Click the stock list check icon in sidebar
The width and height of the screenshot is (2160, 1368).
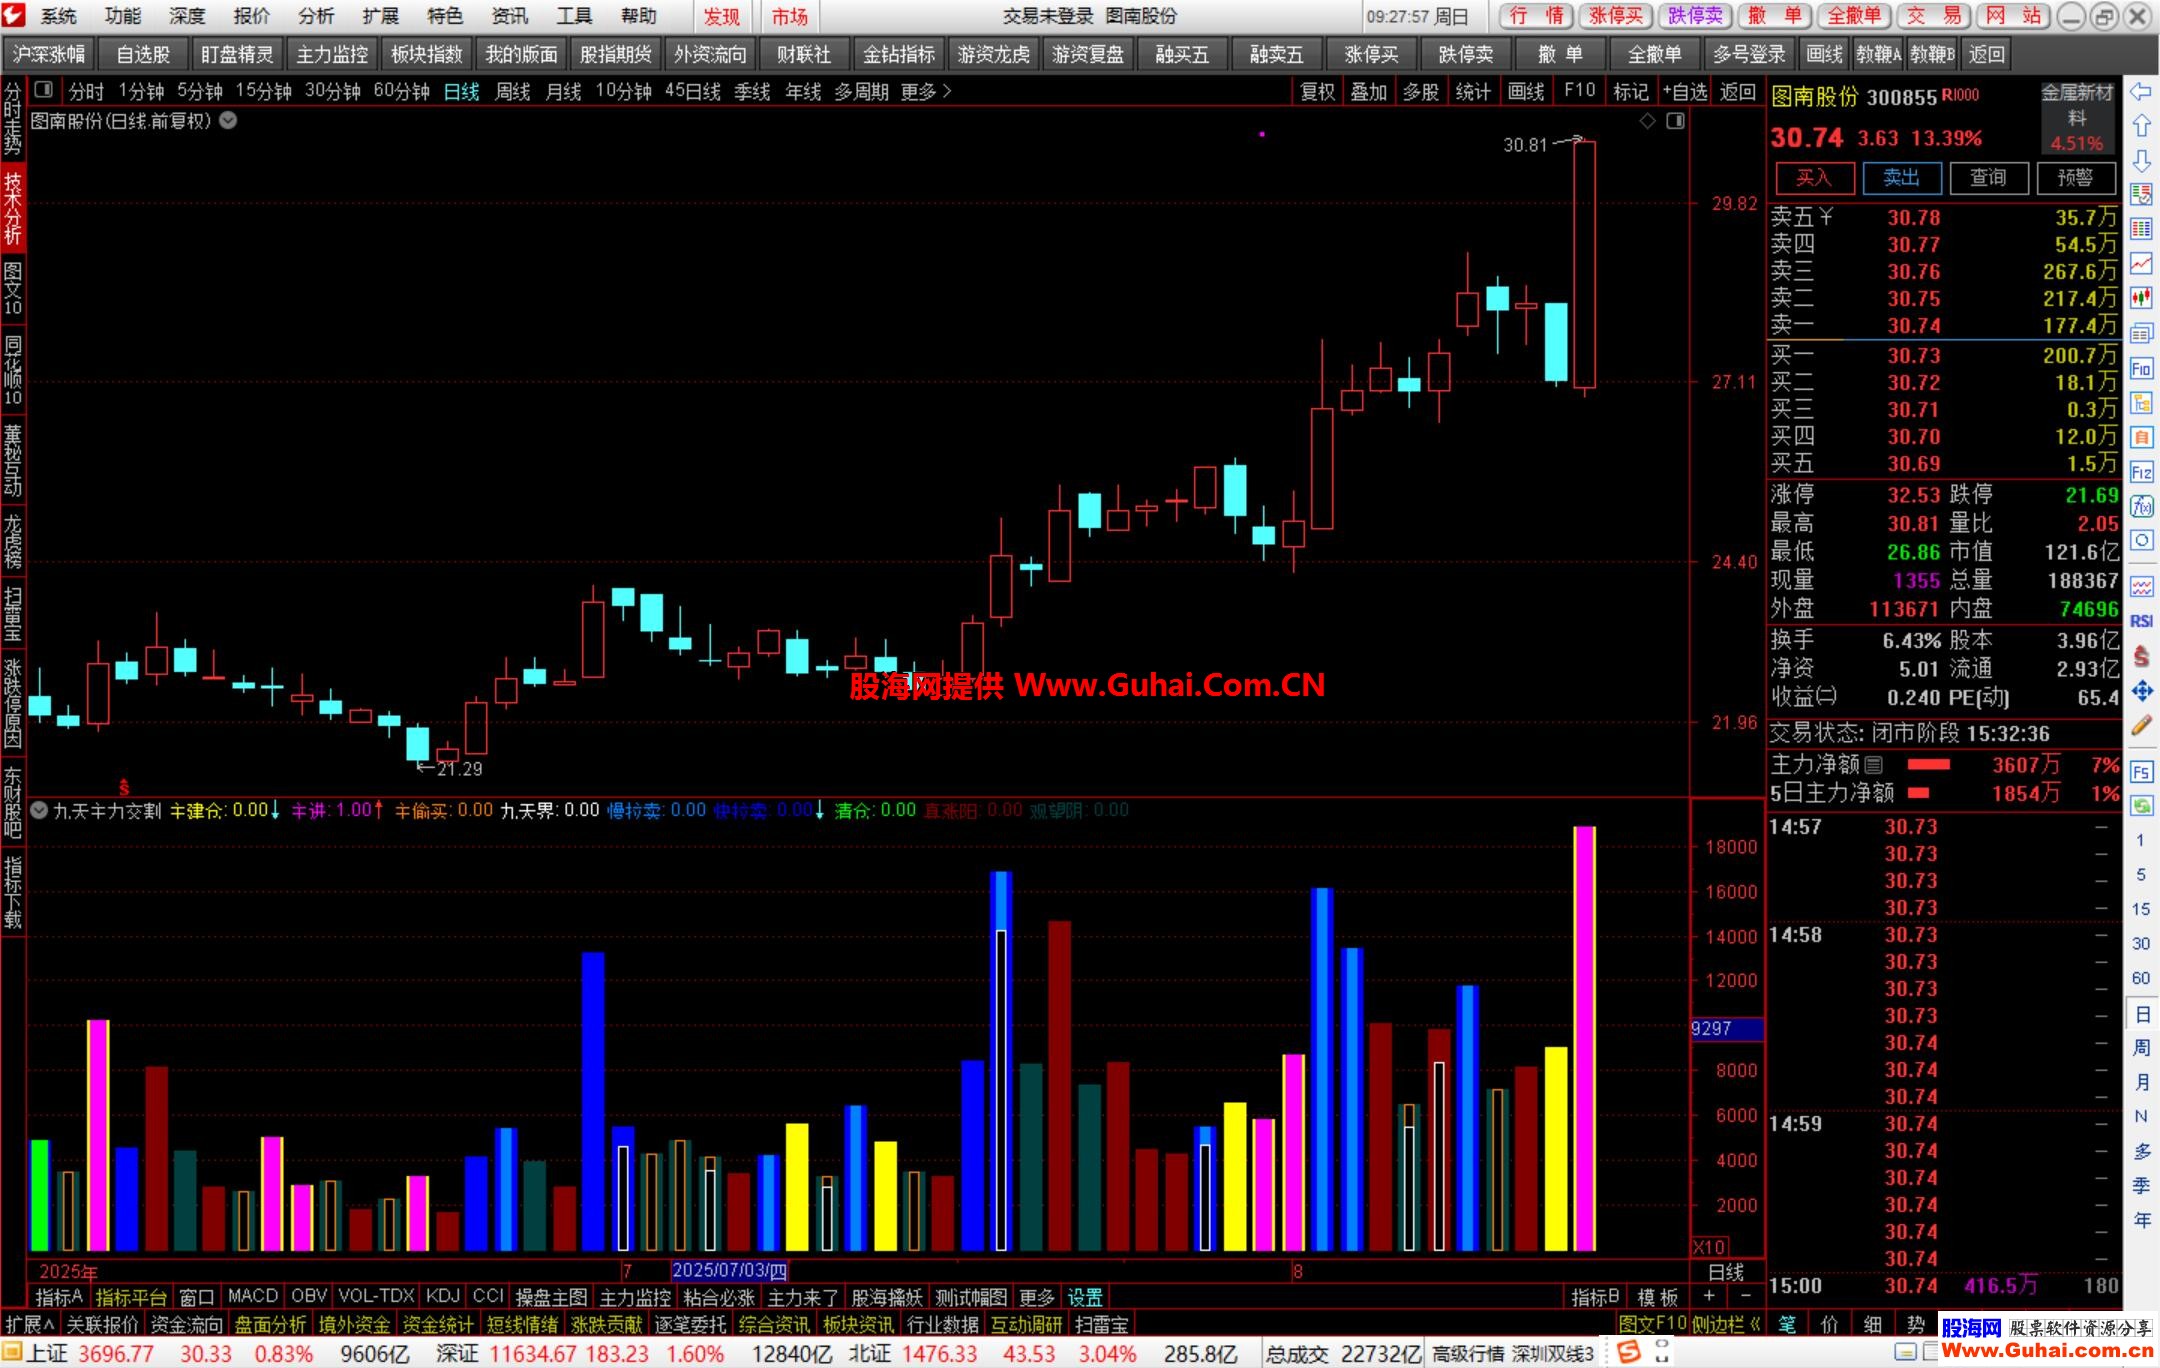pyautogui.click(x=2141, y=194)
